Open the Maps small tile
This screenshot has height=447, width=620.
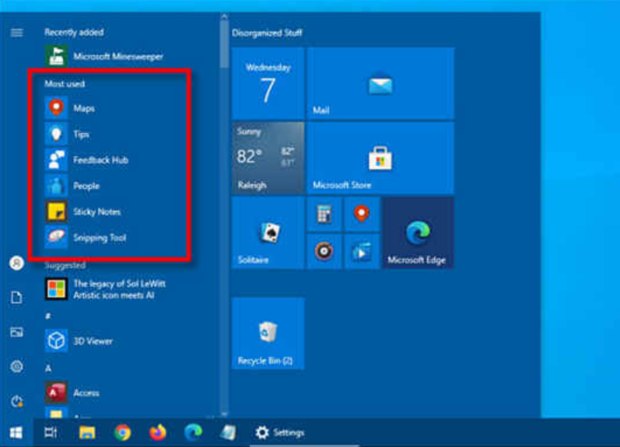coord(362,214)
